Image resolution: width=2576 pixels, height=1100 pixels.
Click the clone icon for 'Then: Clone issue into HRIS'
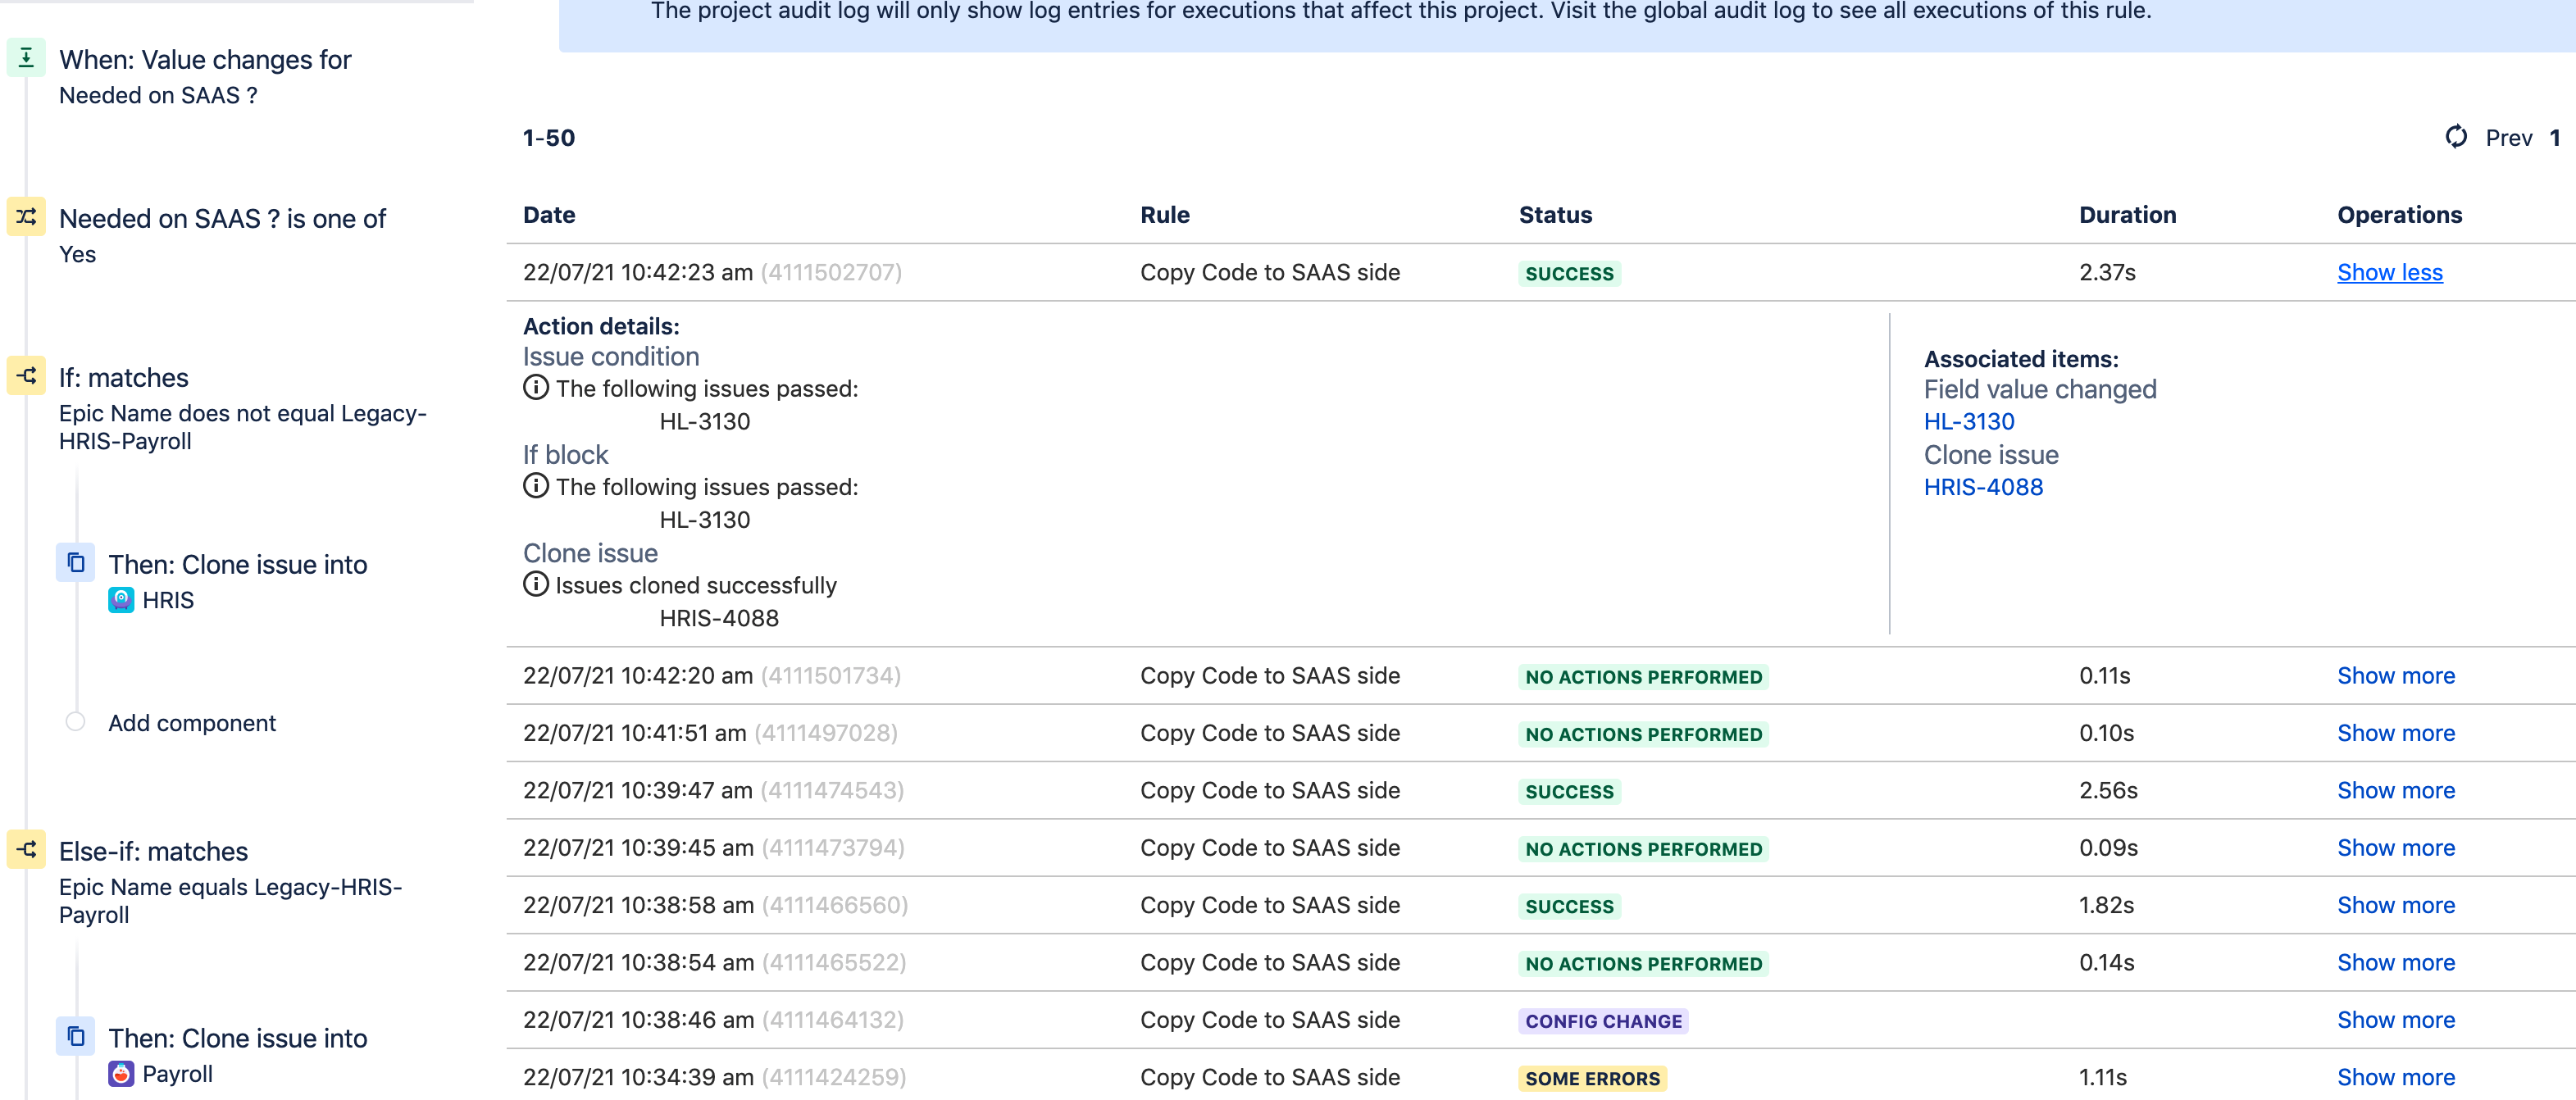[x=76, y=563]
